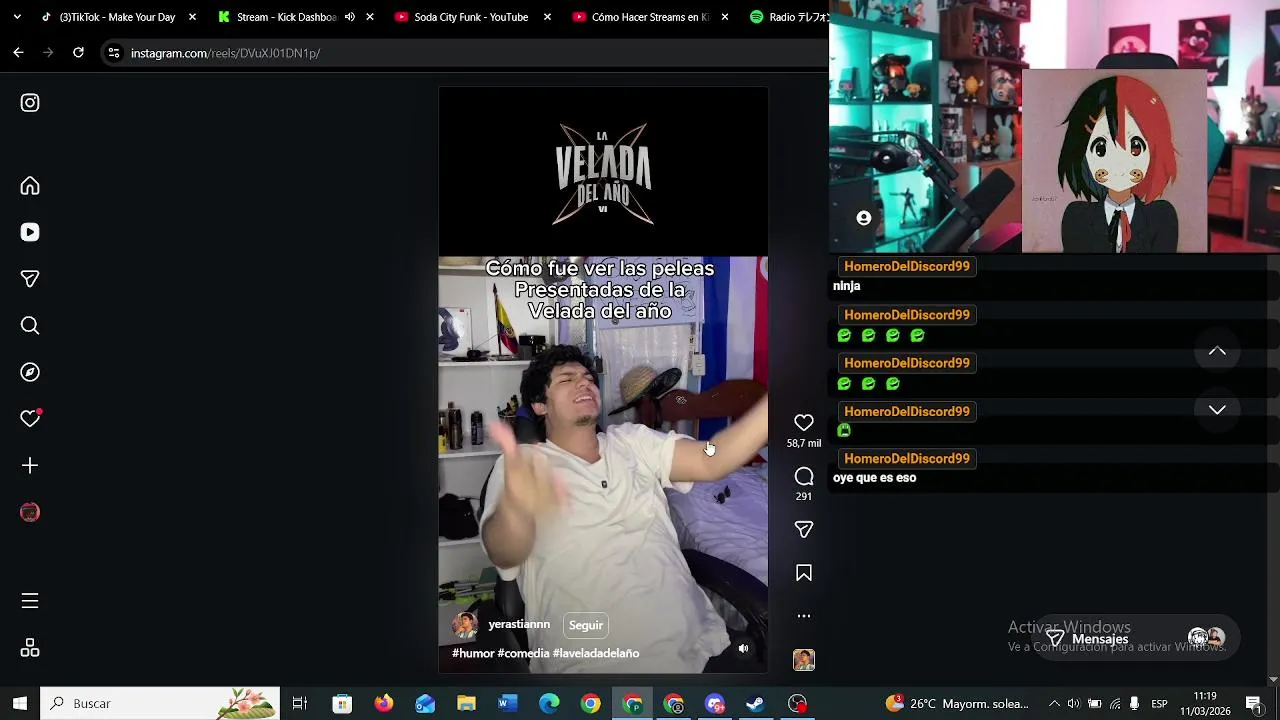Screen dimensions: 1280x720
Task: Open the Reels icon in sidebar
Action: click(x=30, y=232)
